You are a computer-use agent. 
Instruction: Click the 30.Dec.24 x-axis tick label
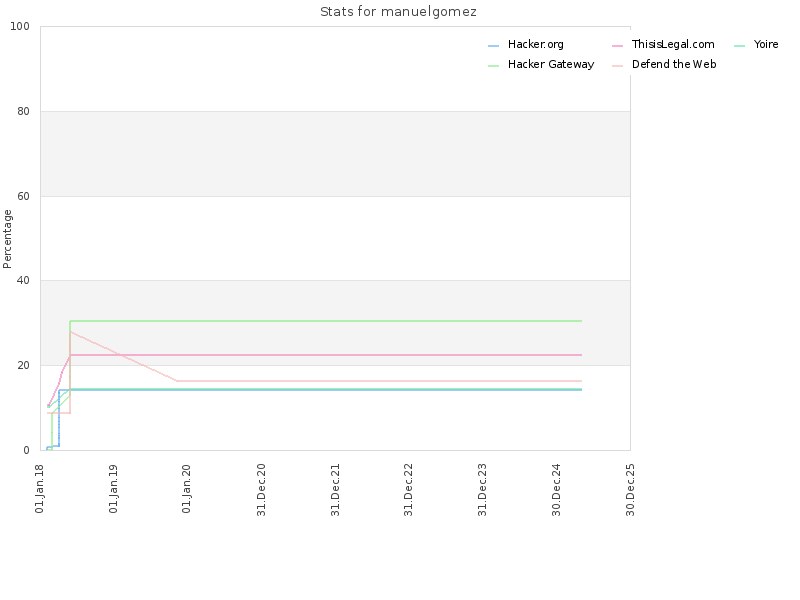[x=556, y=490]
